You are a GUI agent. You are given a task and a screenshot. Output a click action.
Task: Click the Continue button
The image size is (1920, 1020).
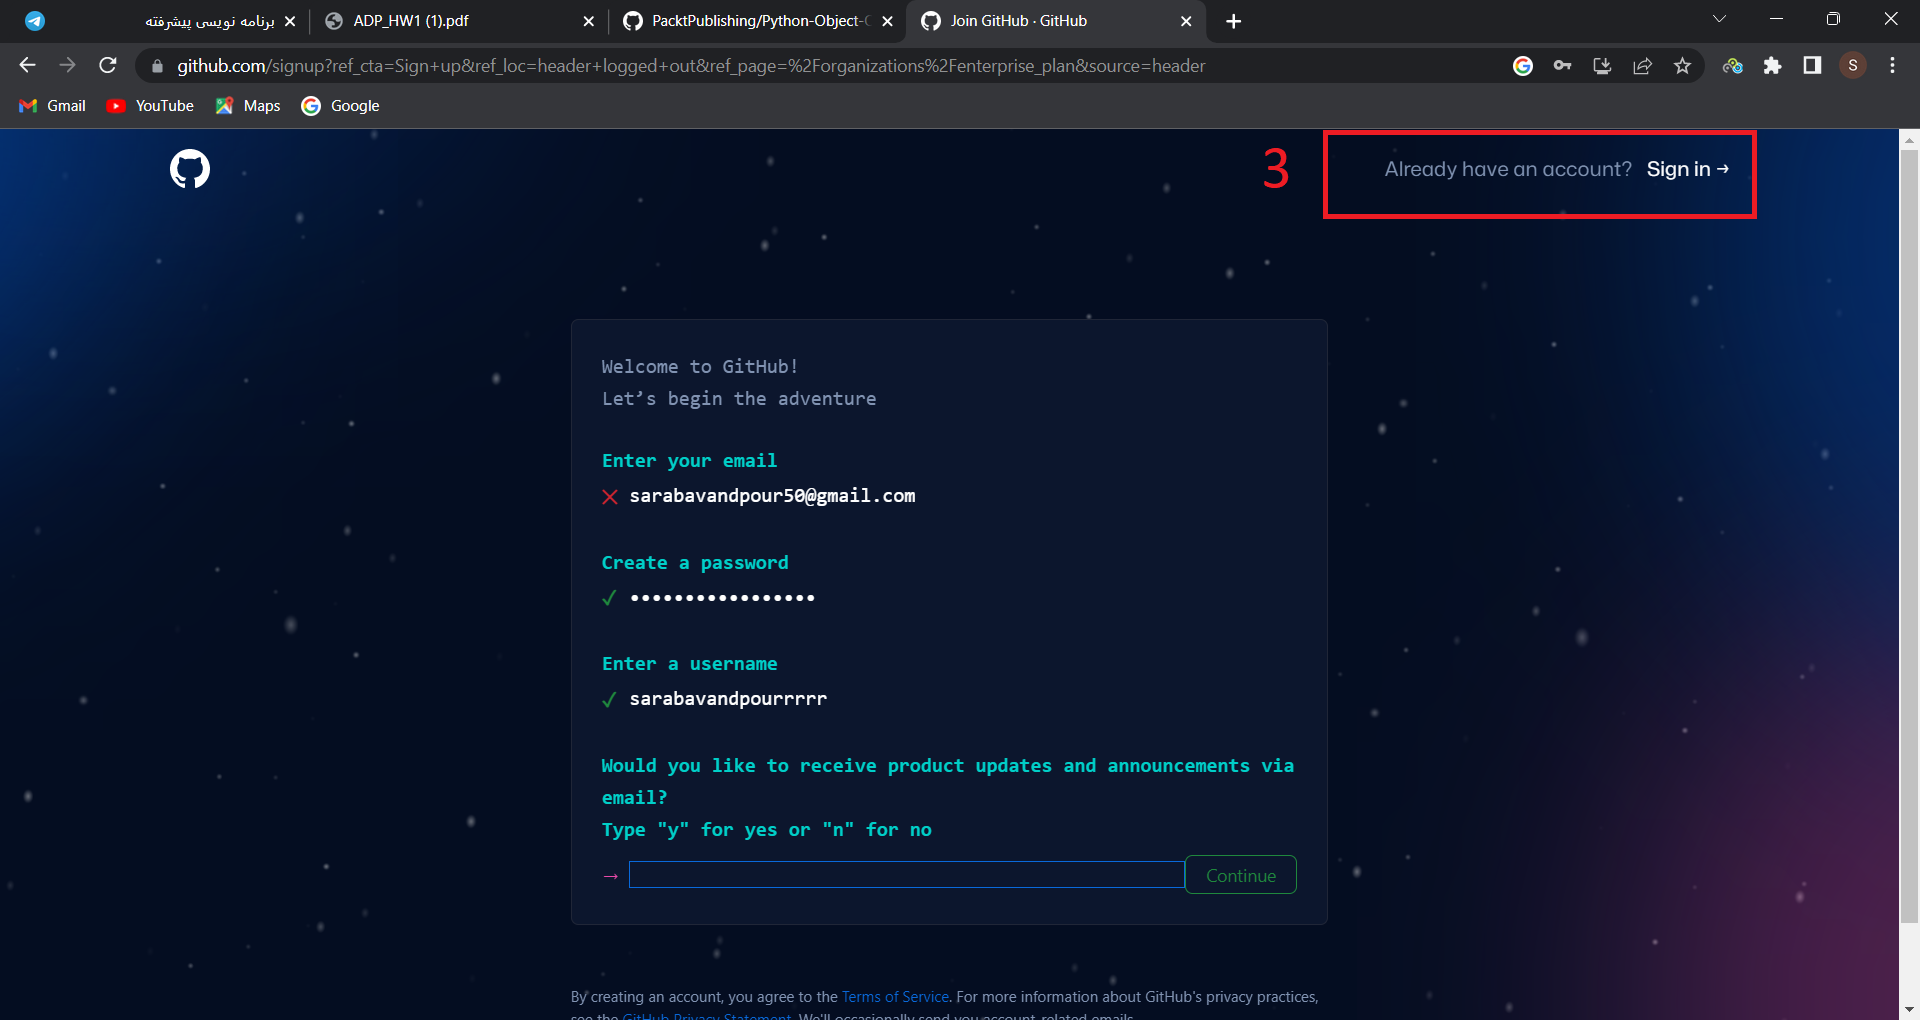point(1240,874)
